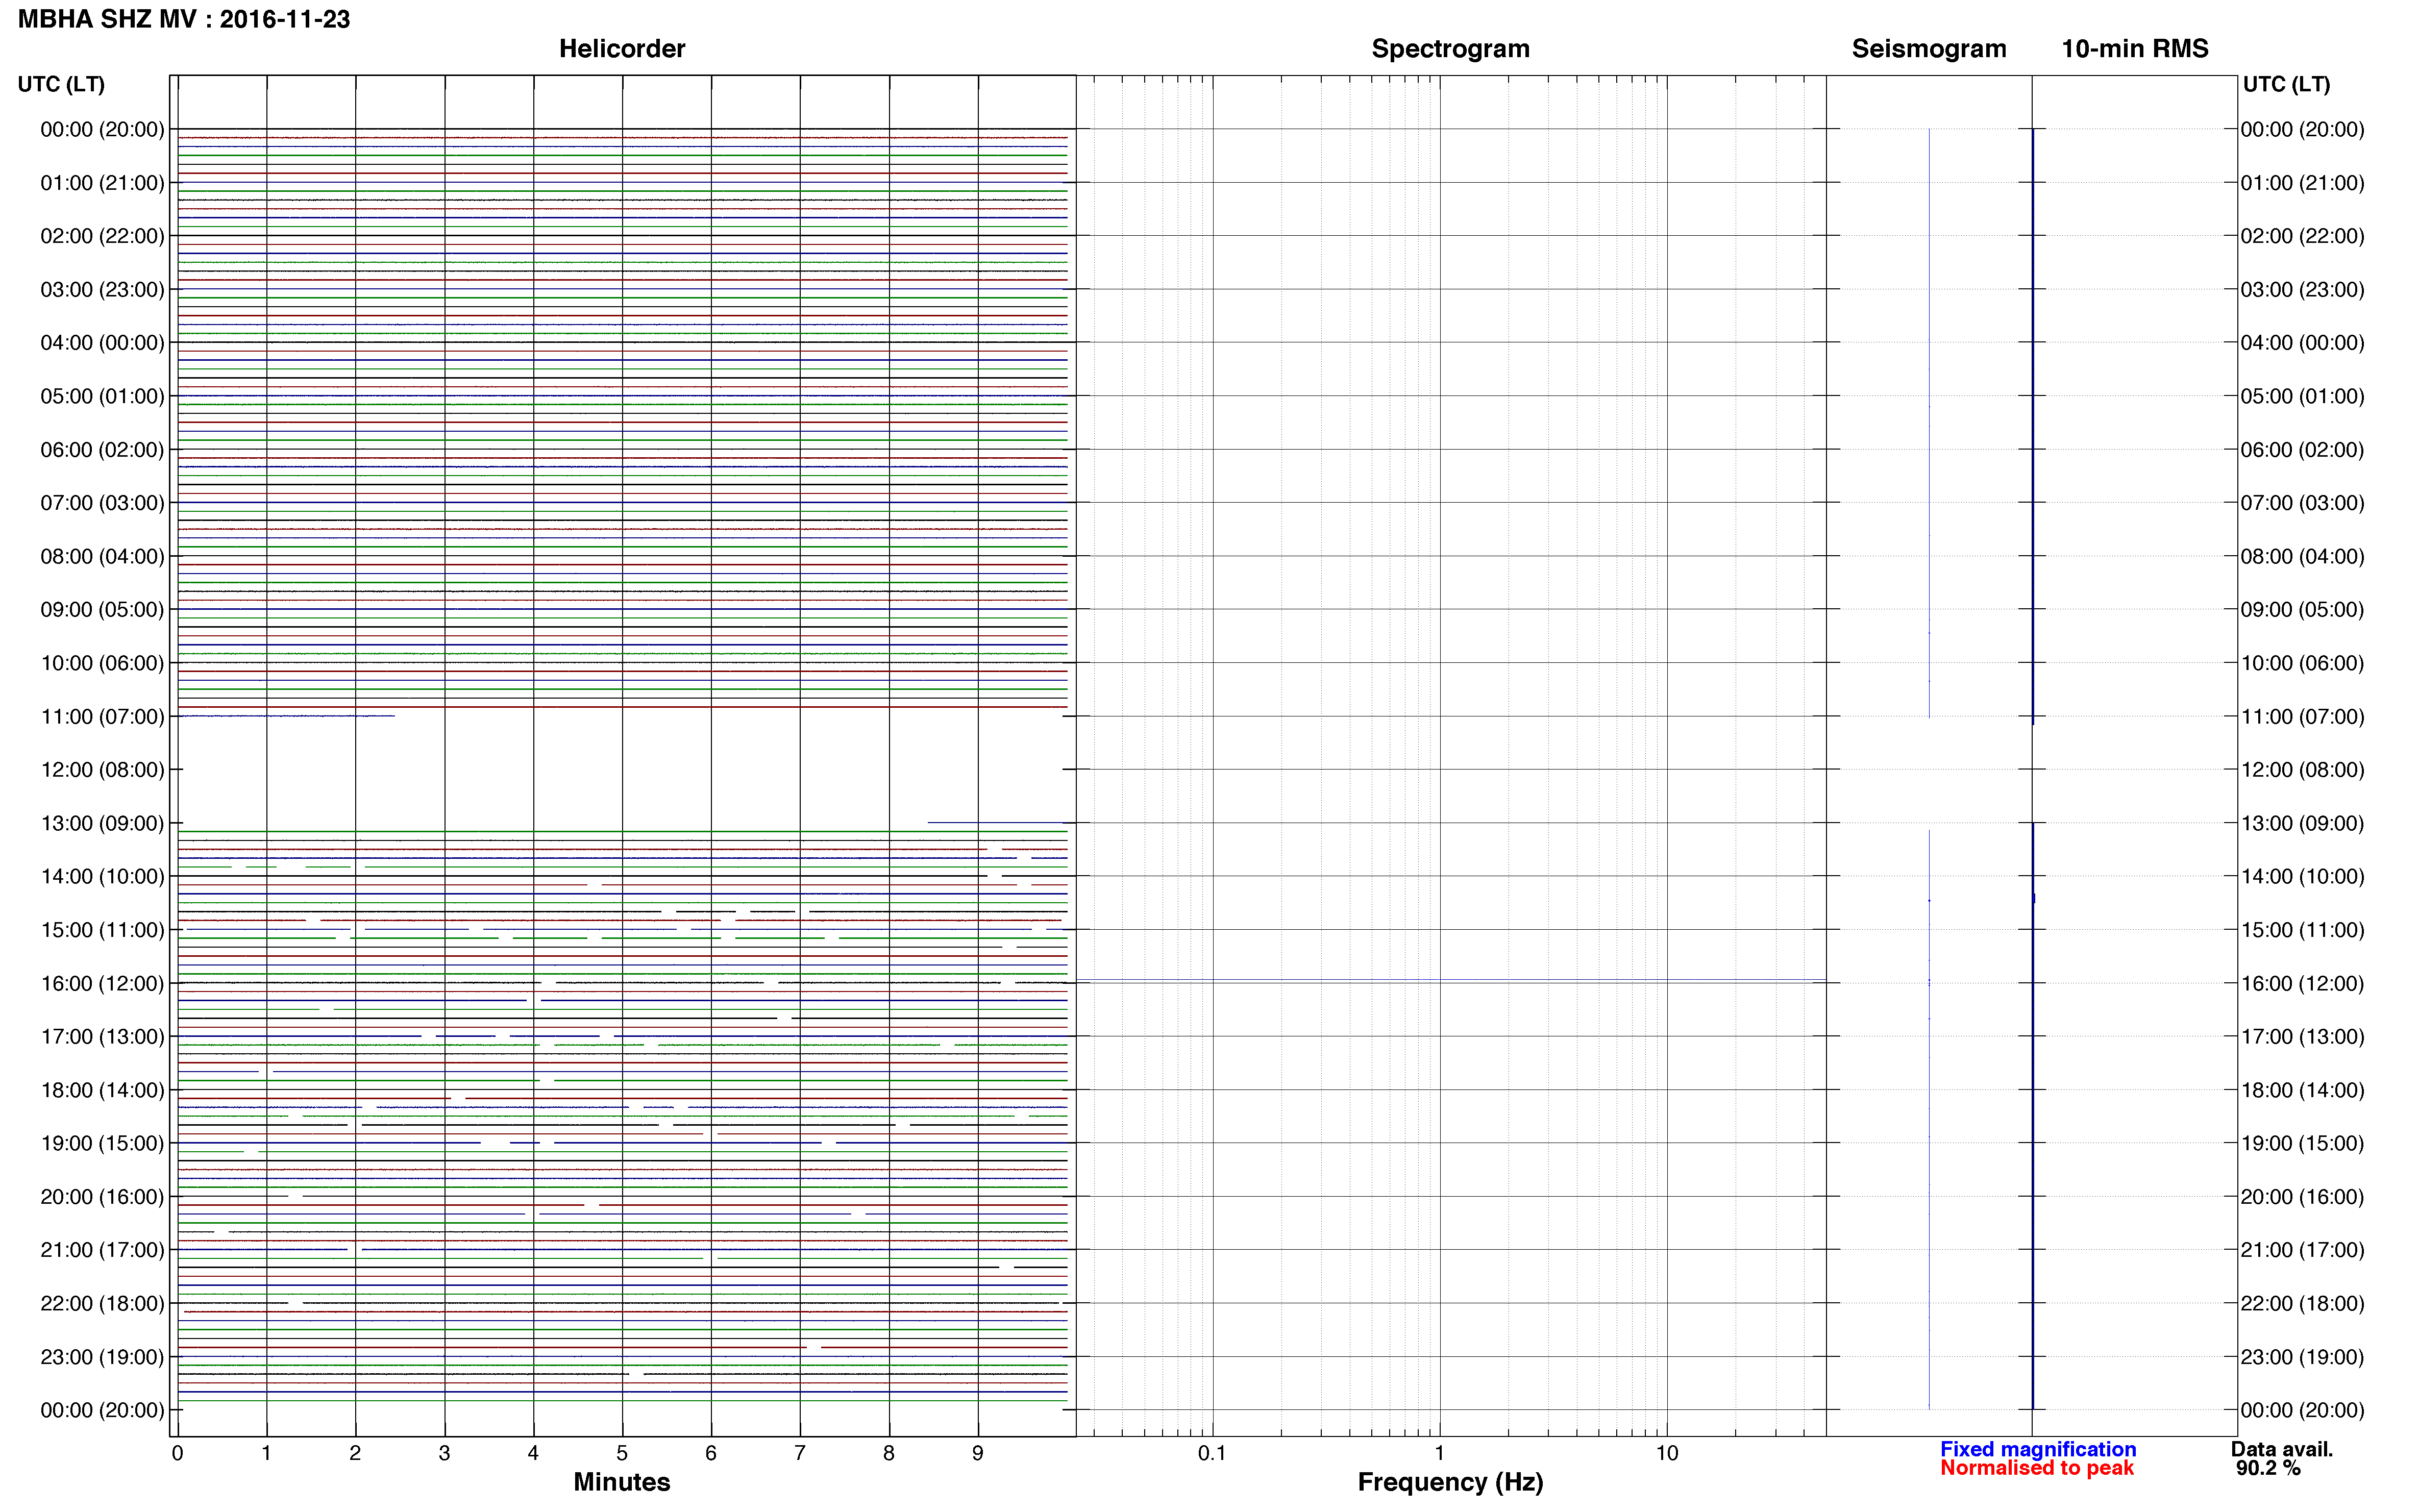Click the '10' frequency tick label
The height and width of the screenshot is (1512, 2419).
(1667, 1453)
